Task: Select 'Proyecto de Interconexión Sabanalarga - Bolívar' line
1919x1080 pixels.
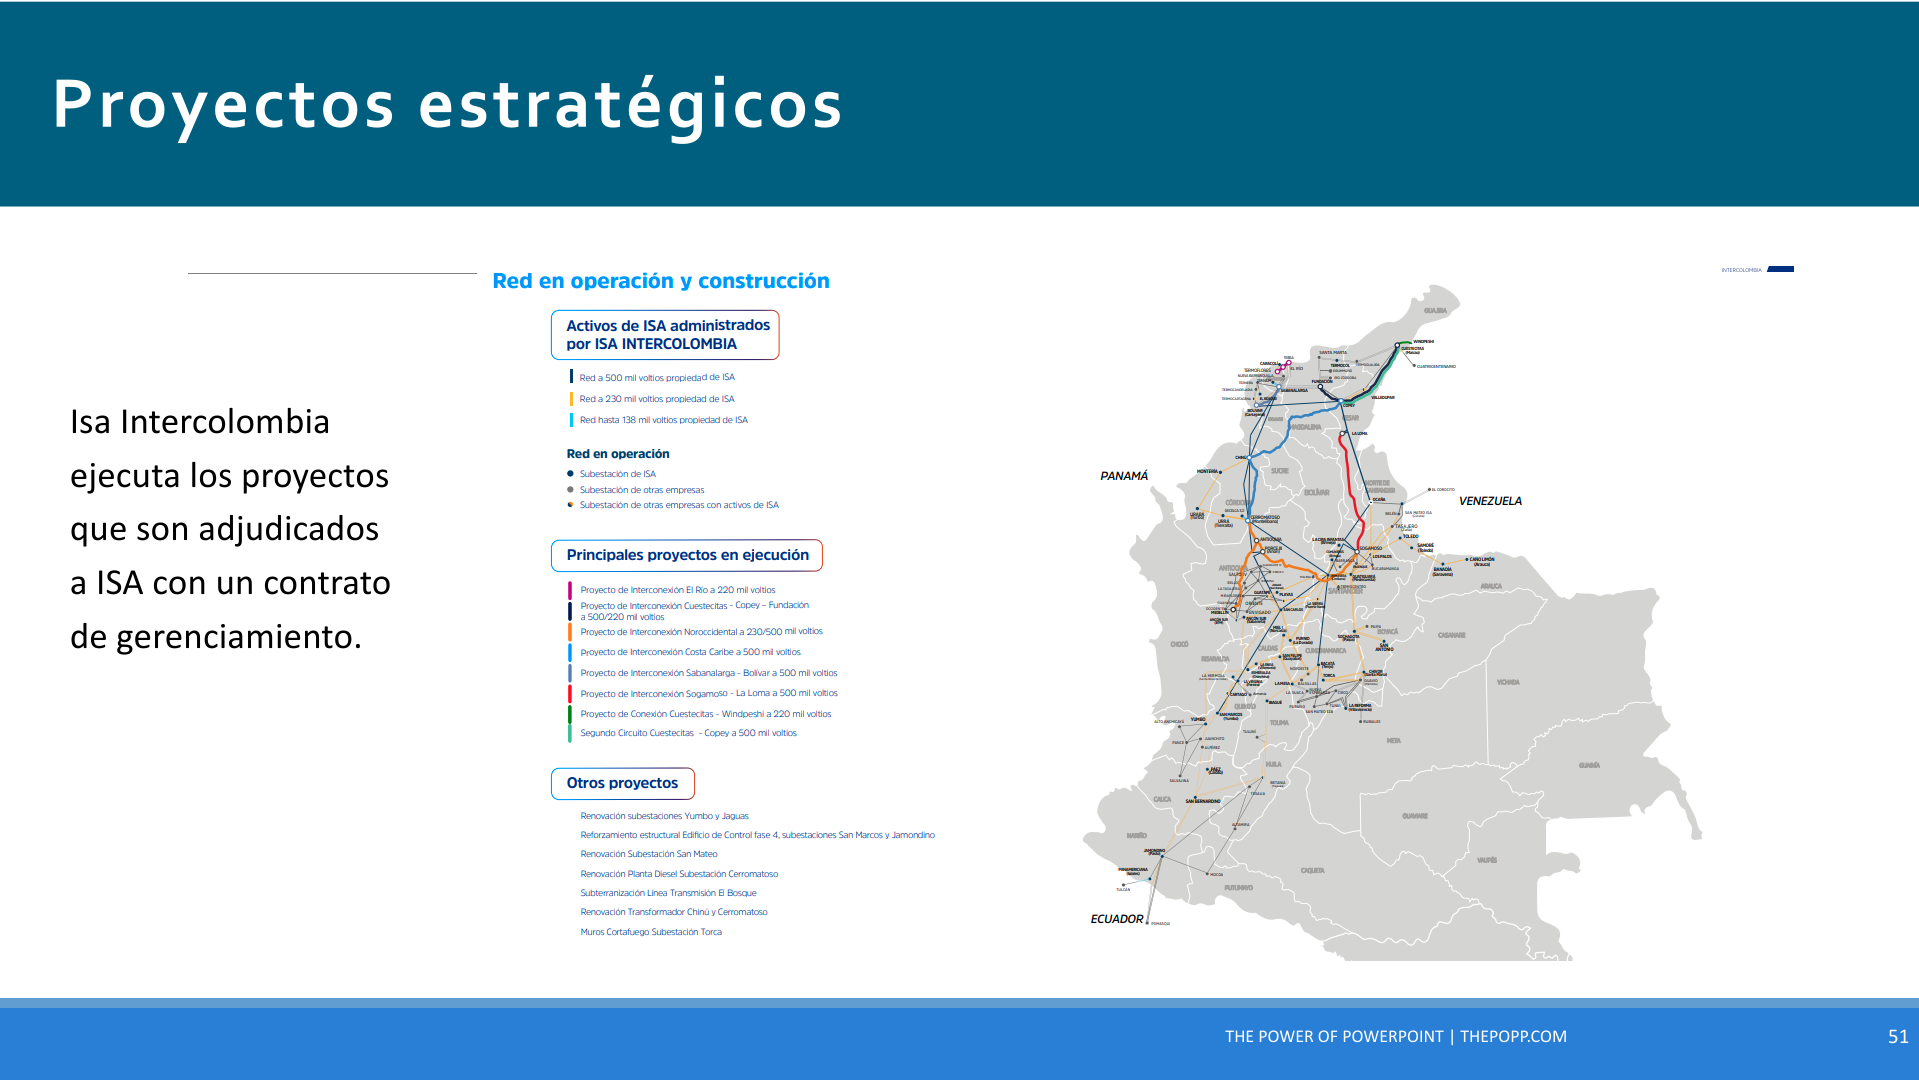Action: 708,673
